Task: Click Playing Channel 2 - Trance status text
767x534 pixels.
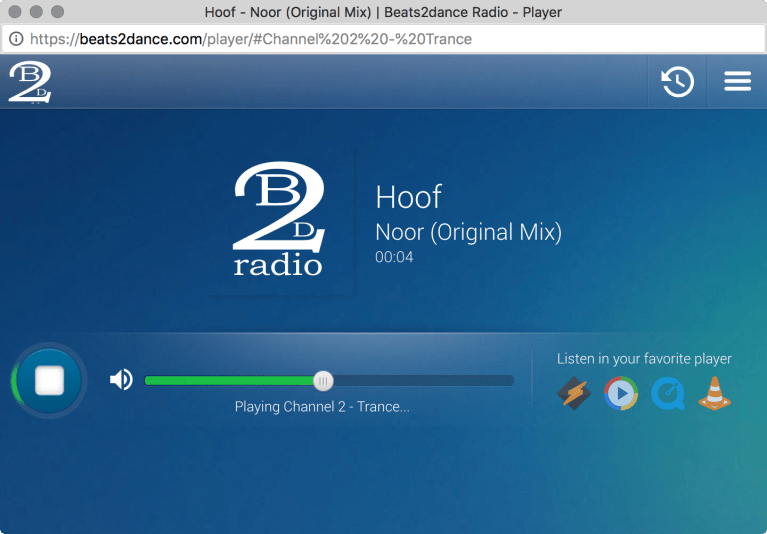Action: 322,407
